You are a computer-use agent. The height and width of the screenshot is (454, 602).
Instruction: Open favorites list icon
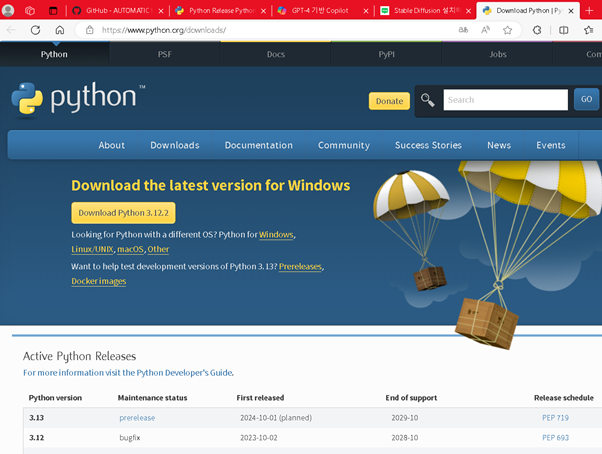pos(589,30)
